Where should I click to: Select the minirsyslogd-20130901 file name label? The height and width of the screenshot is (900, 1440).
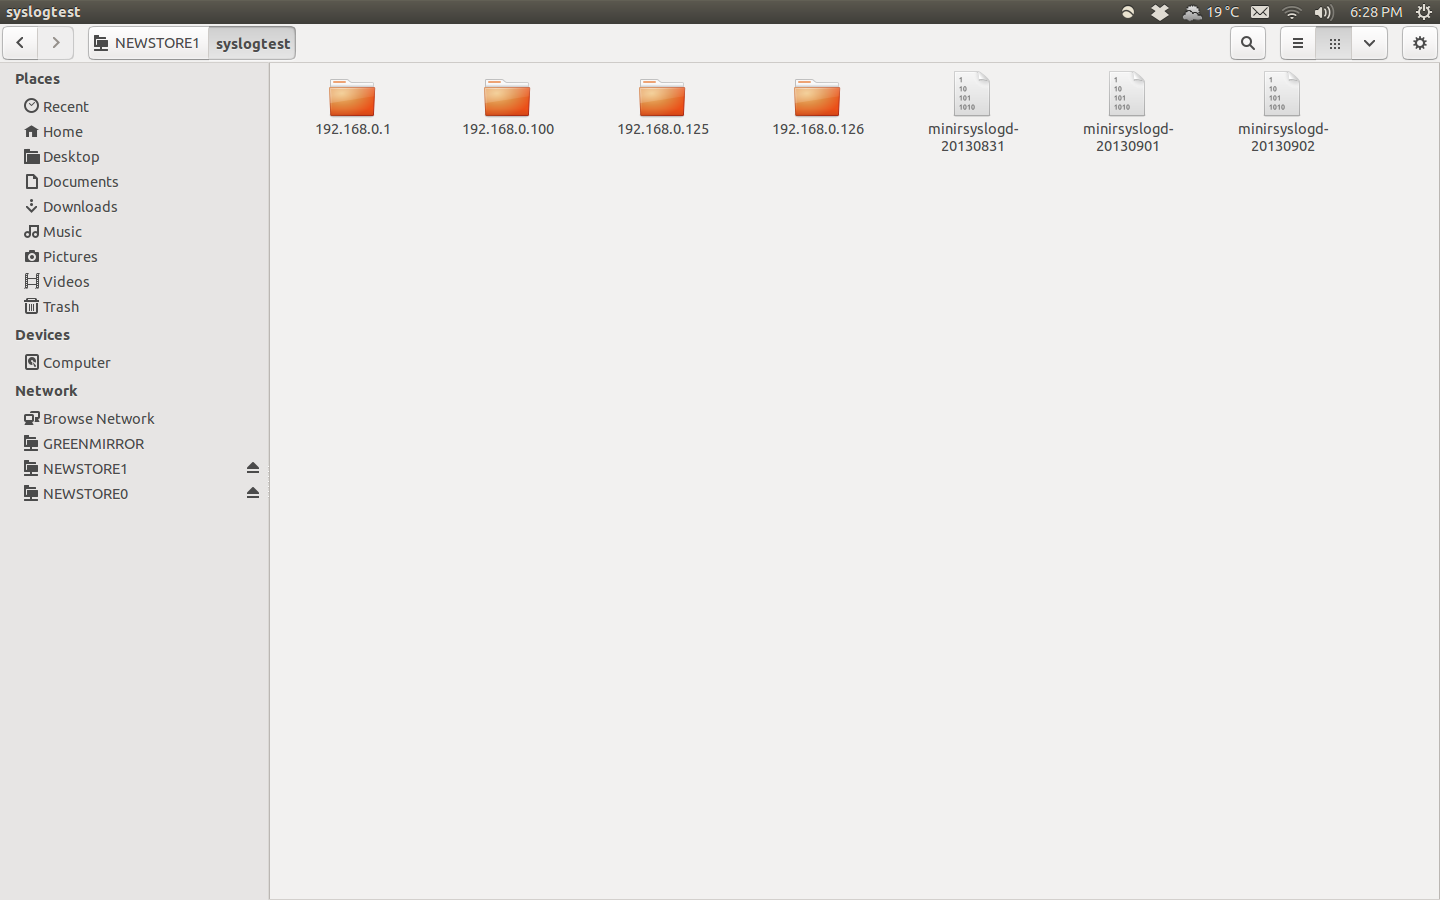point(1128,137)
